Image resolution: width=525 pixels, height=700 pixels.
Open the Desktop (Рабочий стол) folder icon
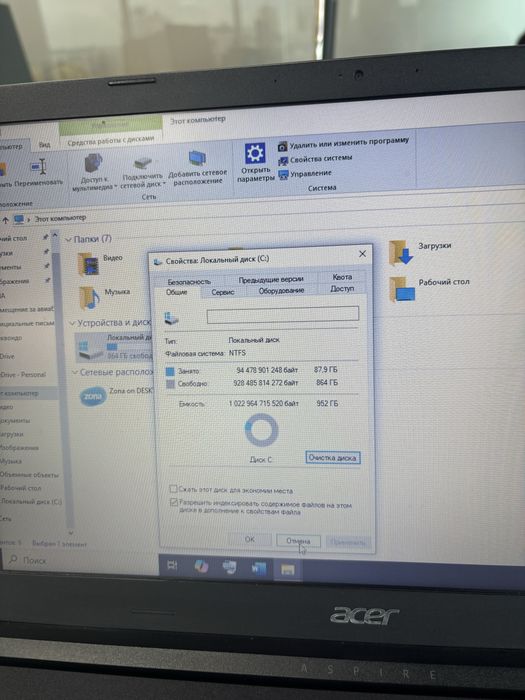coord(401,289)
